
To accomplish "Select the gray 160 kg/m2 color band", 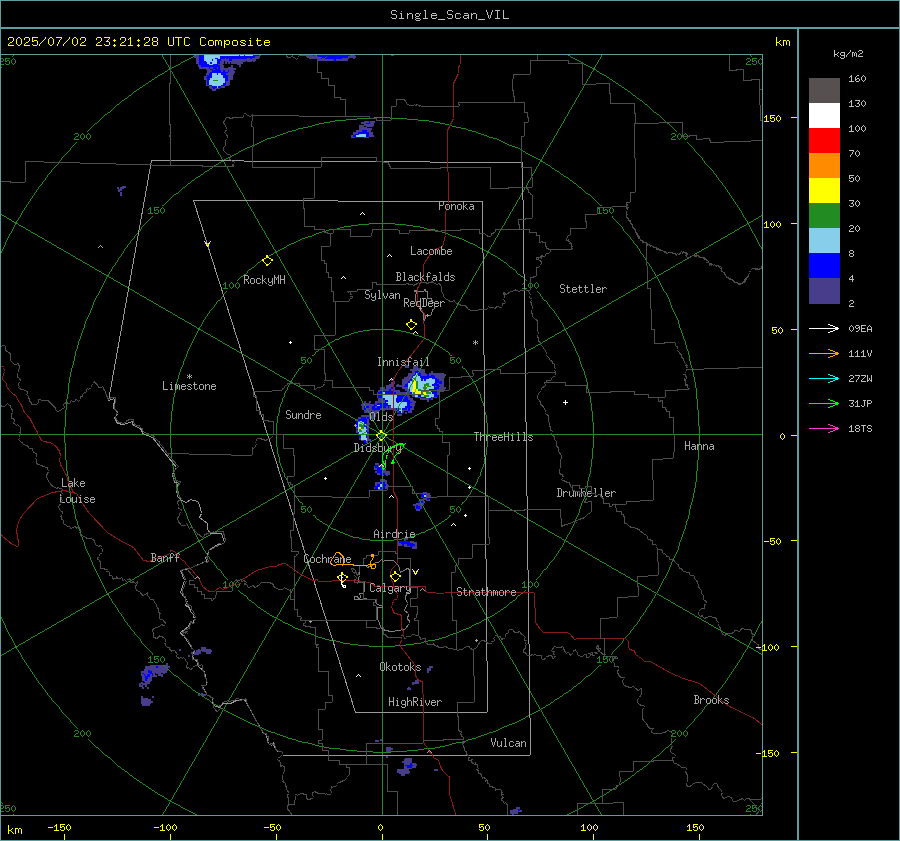I will coord(824,90).
